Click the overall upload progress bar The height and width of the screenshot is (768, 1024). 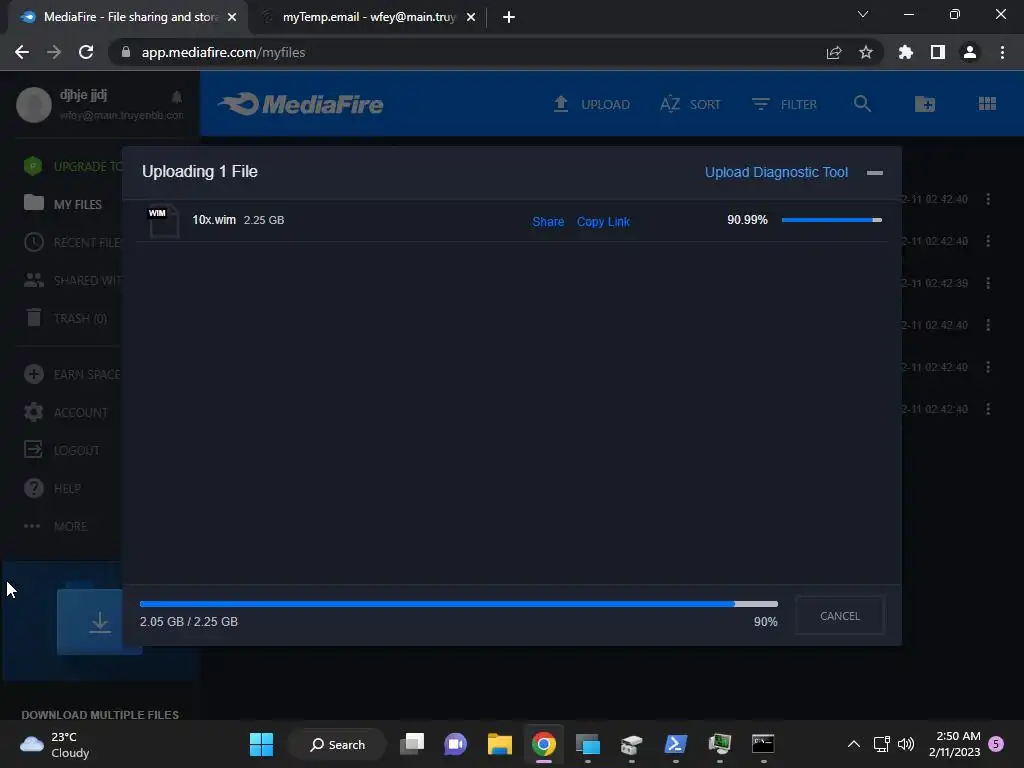coord(458,604)
